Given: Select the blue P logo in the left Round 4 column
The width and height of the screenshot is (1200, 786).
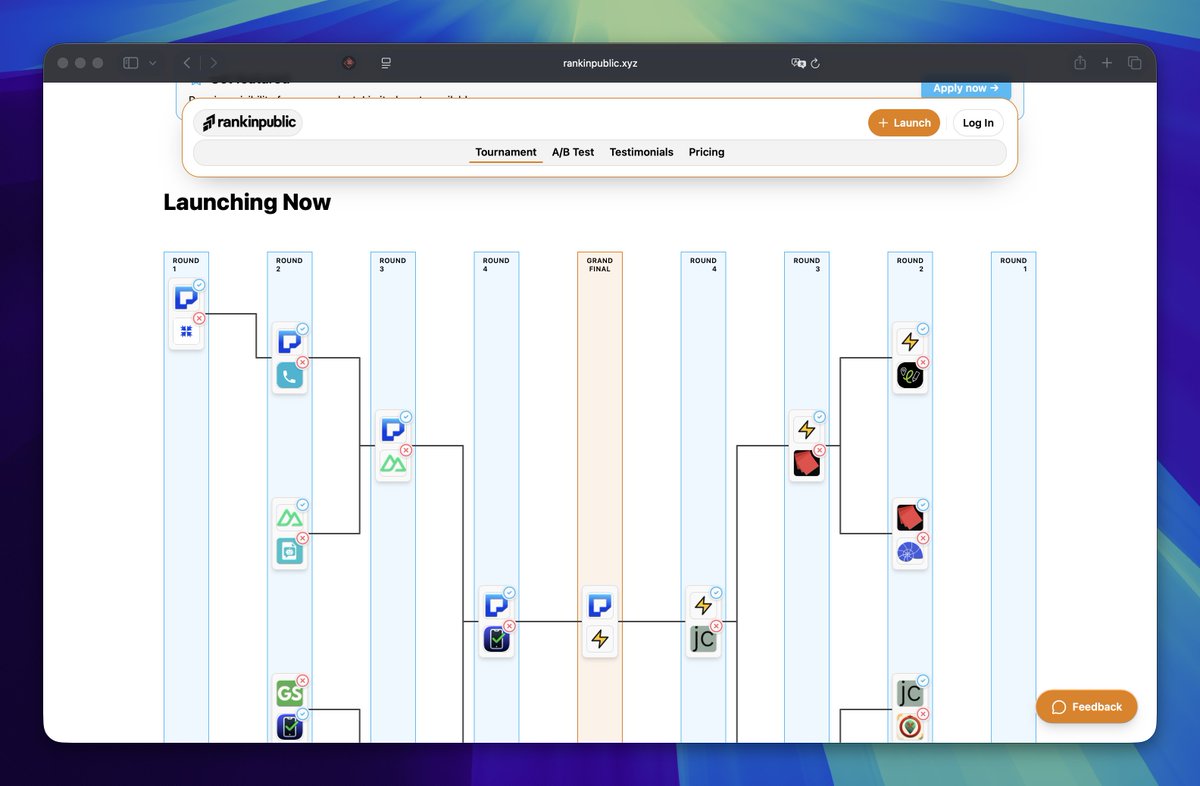Looking at the screenshot, I should point(497,606).
